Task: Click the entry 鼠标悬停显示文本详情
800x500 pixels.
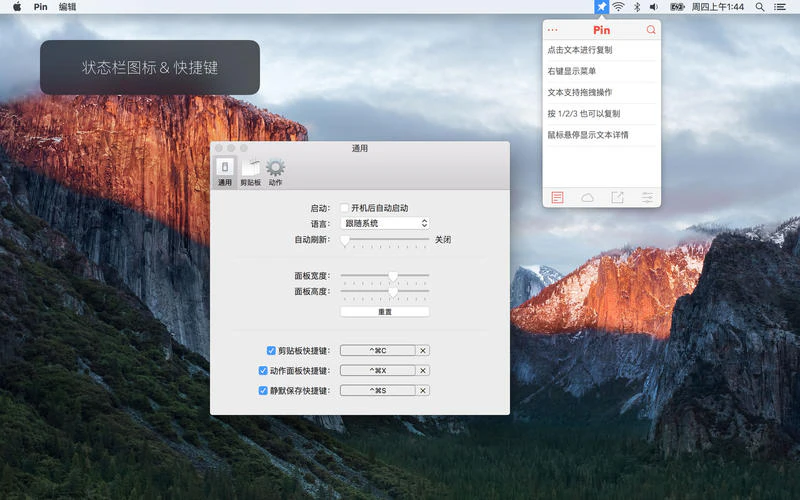Action: point(602,135)
